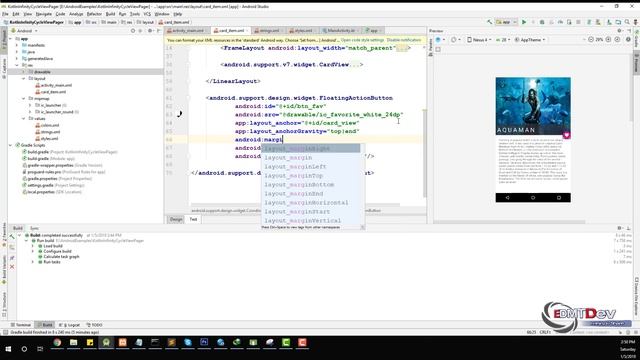Click the status bar tool-window toggle icon
640x360 pixels.
tap(5, 332)
